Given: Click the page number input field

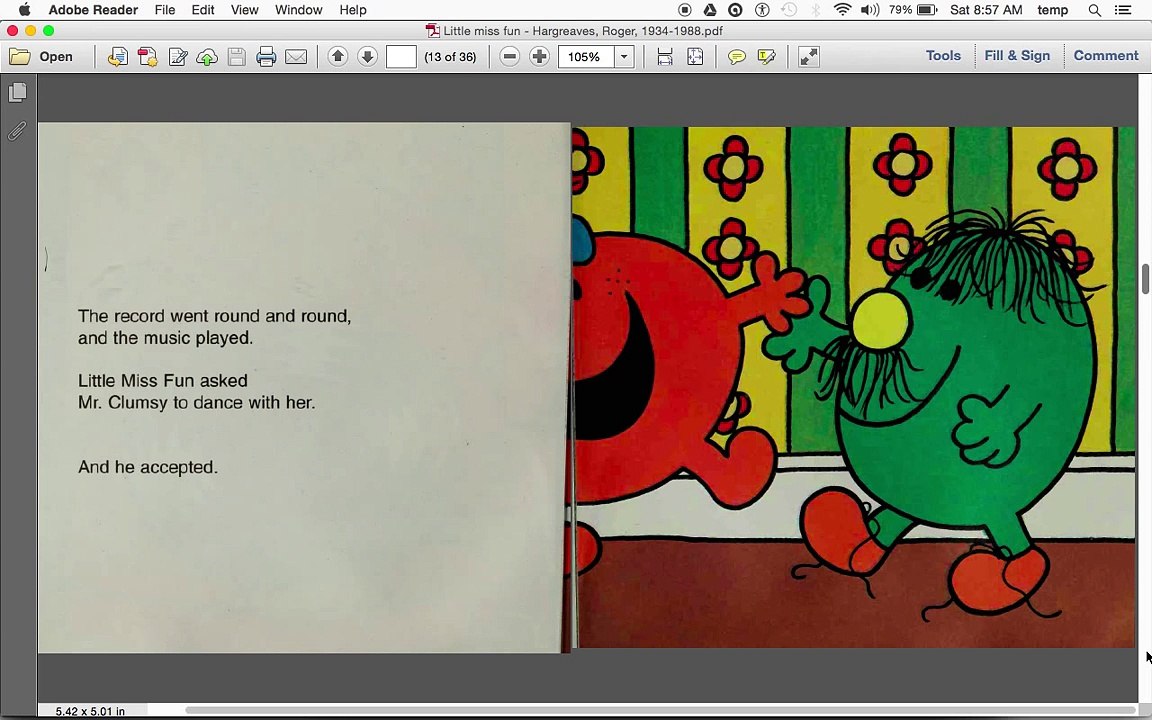Looking at the screenshot, I should tap(401, 57).
